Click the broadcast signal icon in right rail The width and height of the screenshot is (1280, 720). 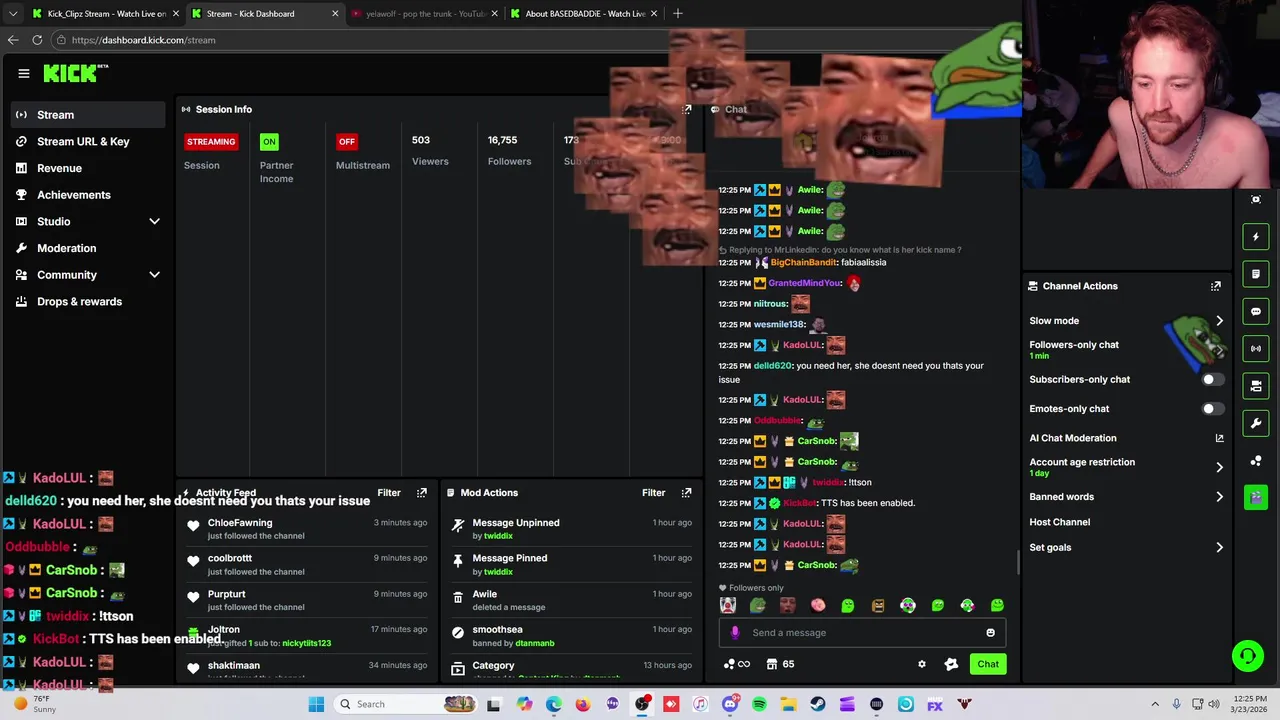click(1256, 348)
